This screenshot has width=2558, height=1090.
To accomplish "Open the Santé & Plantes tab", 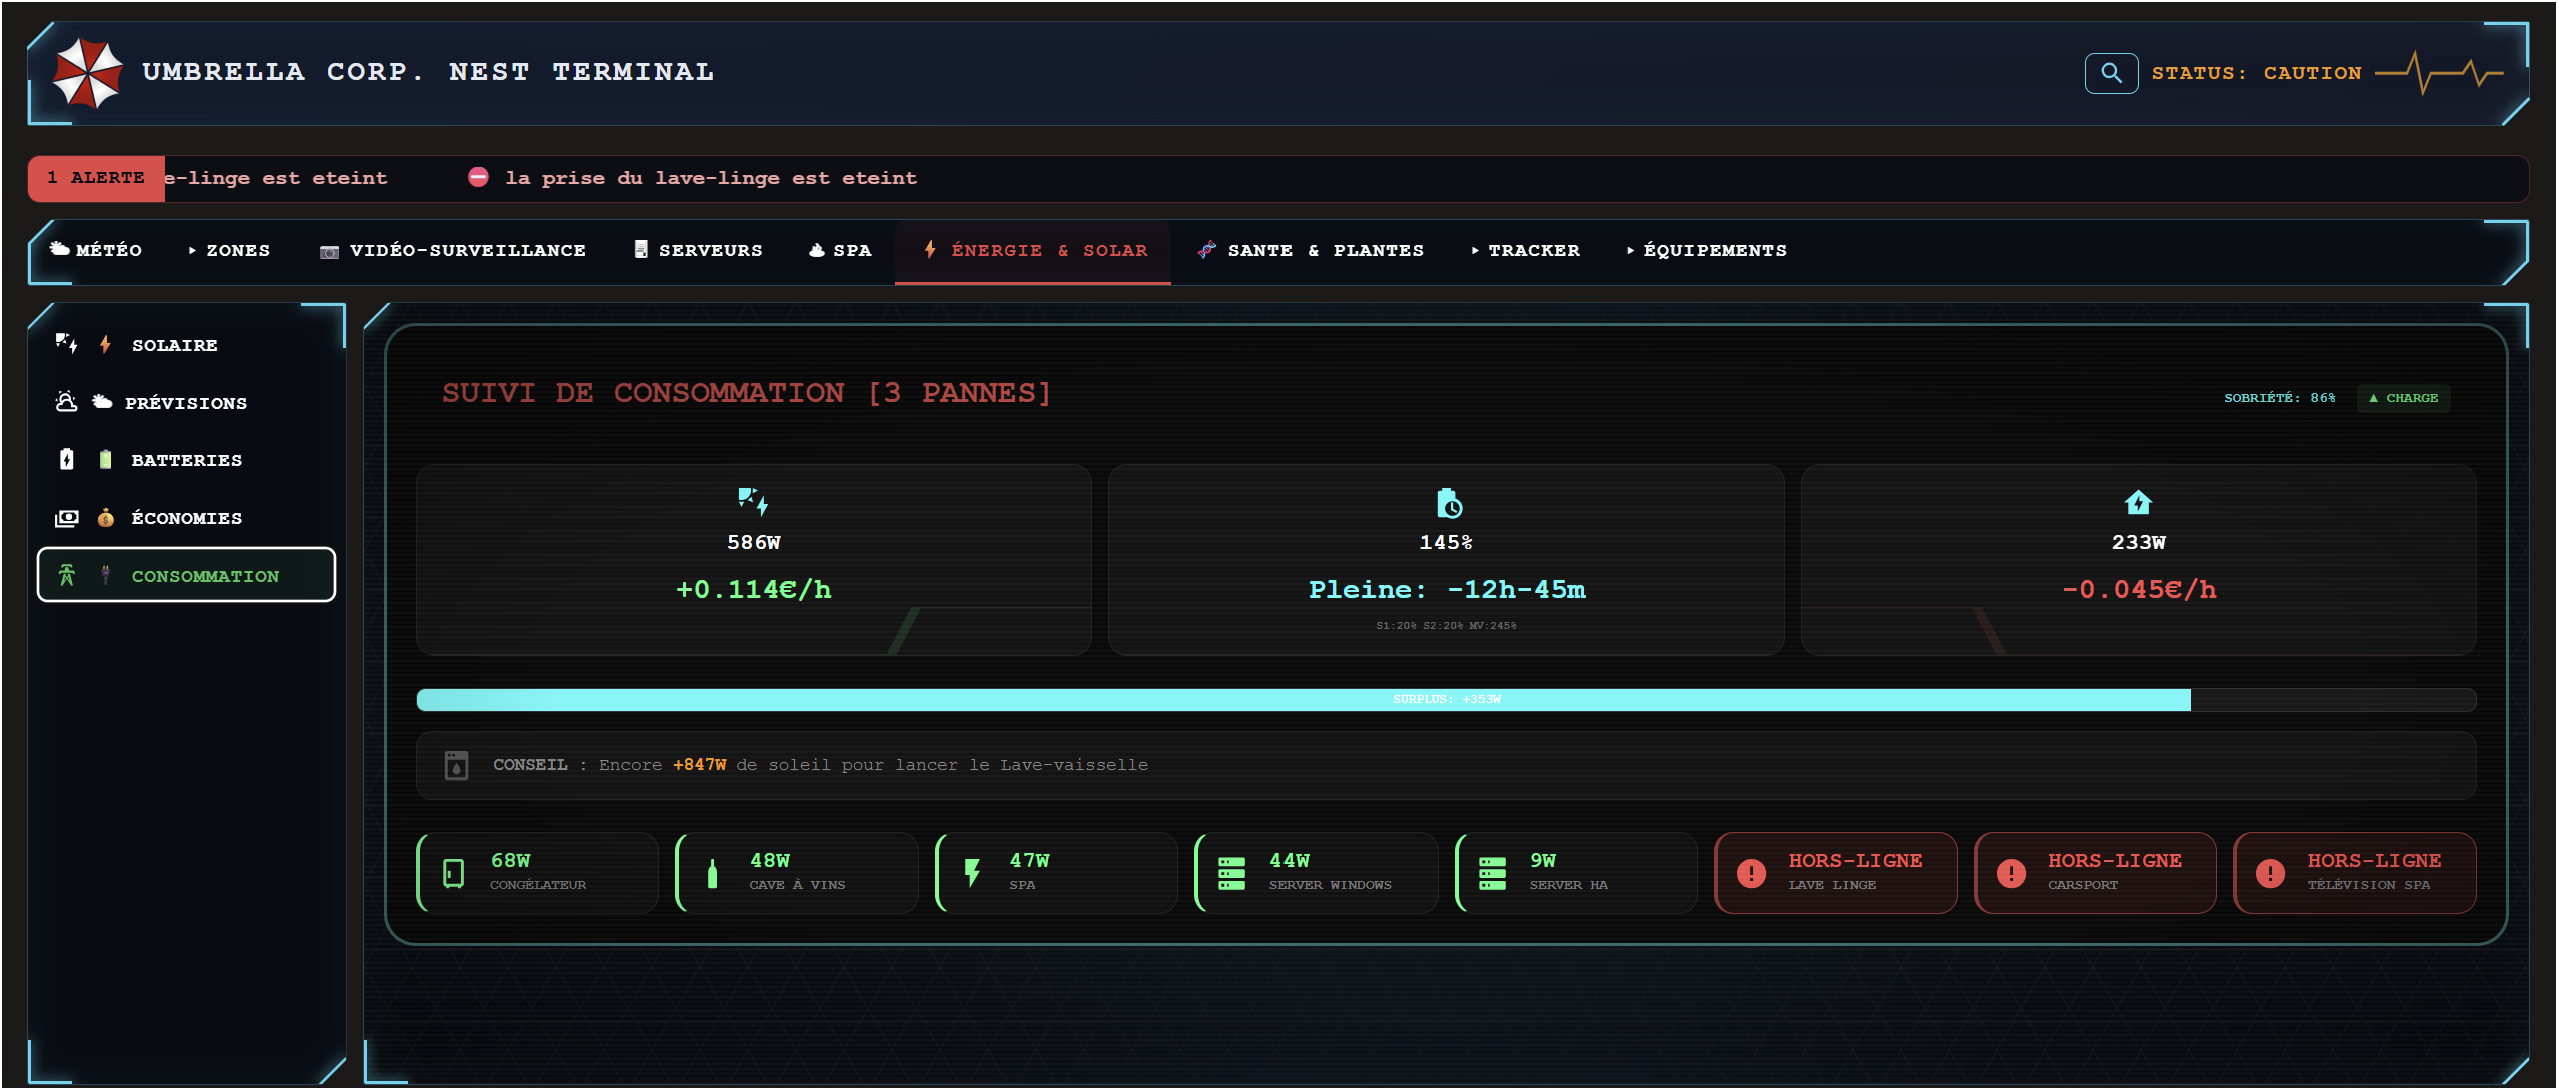I will pyautogui.click(x=1310, y=250).
